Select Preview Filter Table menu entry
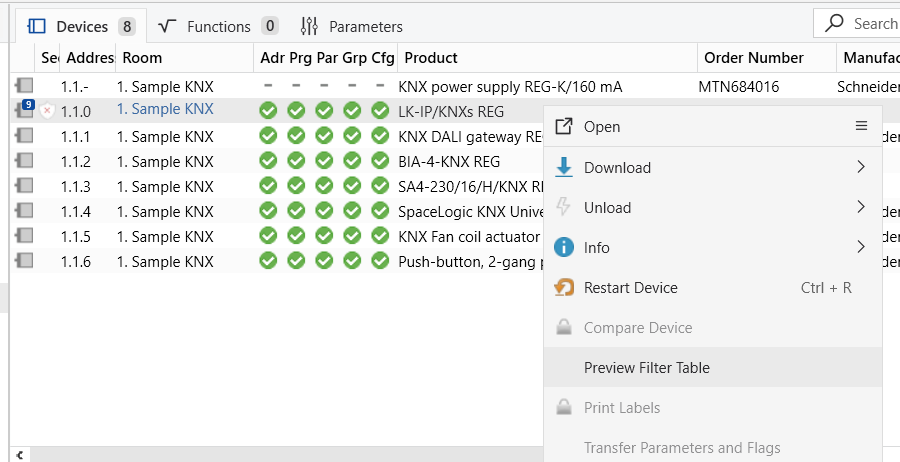 pos(646,368)
